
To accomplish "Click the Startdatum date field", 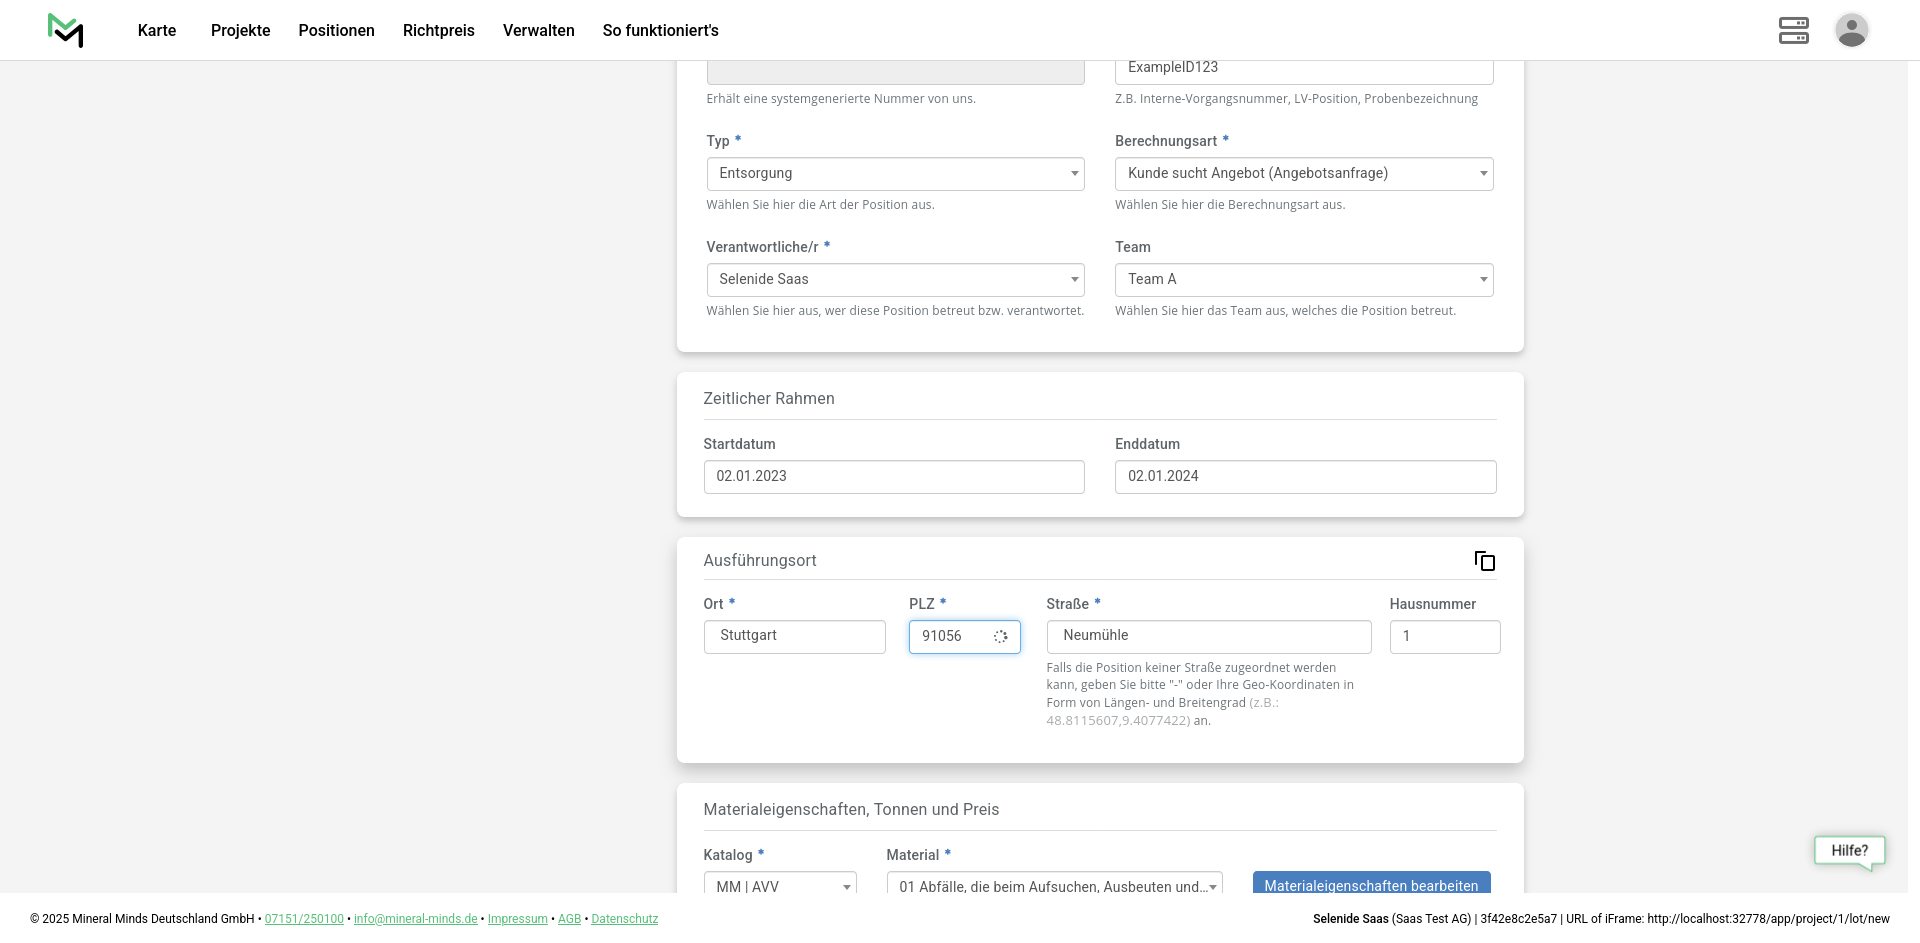I will pyautogui.click(x=893, y=477).
